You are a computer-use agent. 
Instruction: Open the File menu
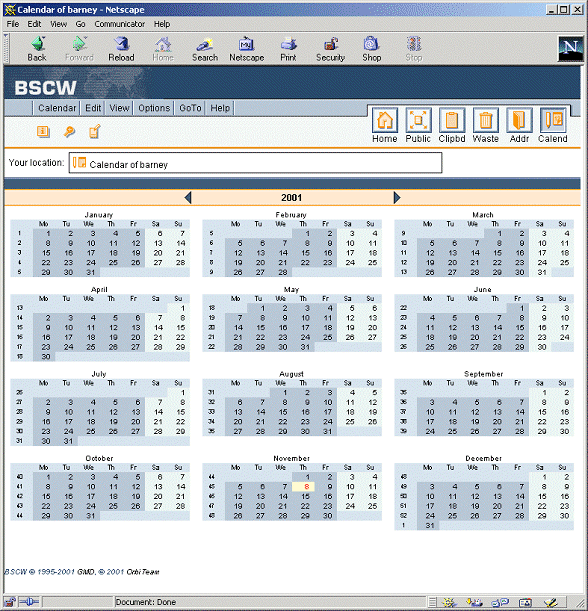(x=12, y=24)
